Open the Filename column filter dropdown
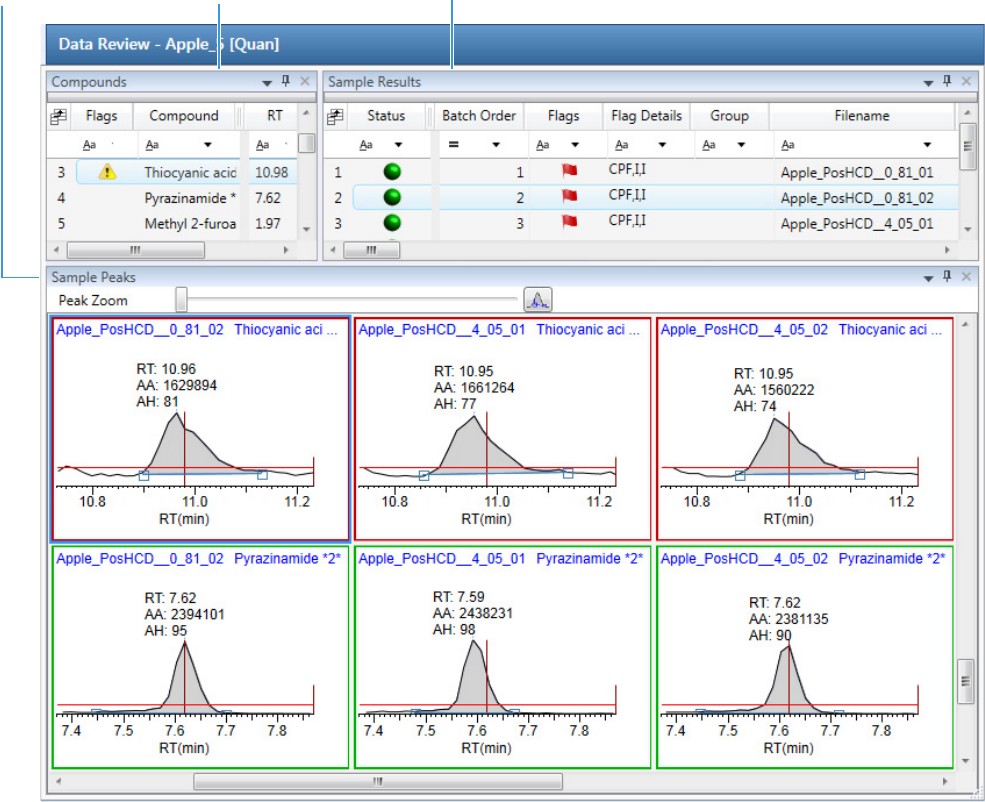The image size is (985, 802). pyautogui.click(x=927, y=145)
